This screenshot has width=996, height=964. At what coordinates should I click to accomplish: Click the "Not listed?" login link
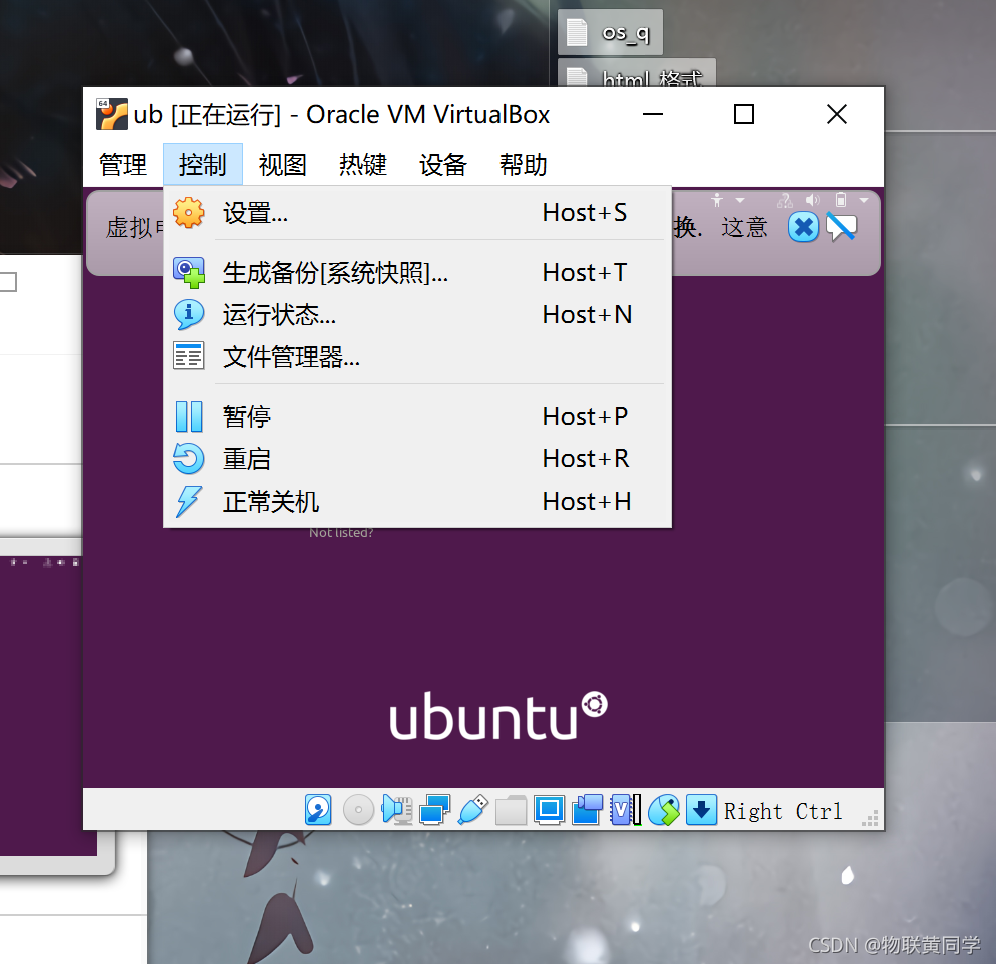pyautogui.click(x=341, y=533)
